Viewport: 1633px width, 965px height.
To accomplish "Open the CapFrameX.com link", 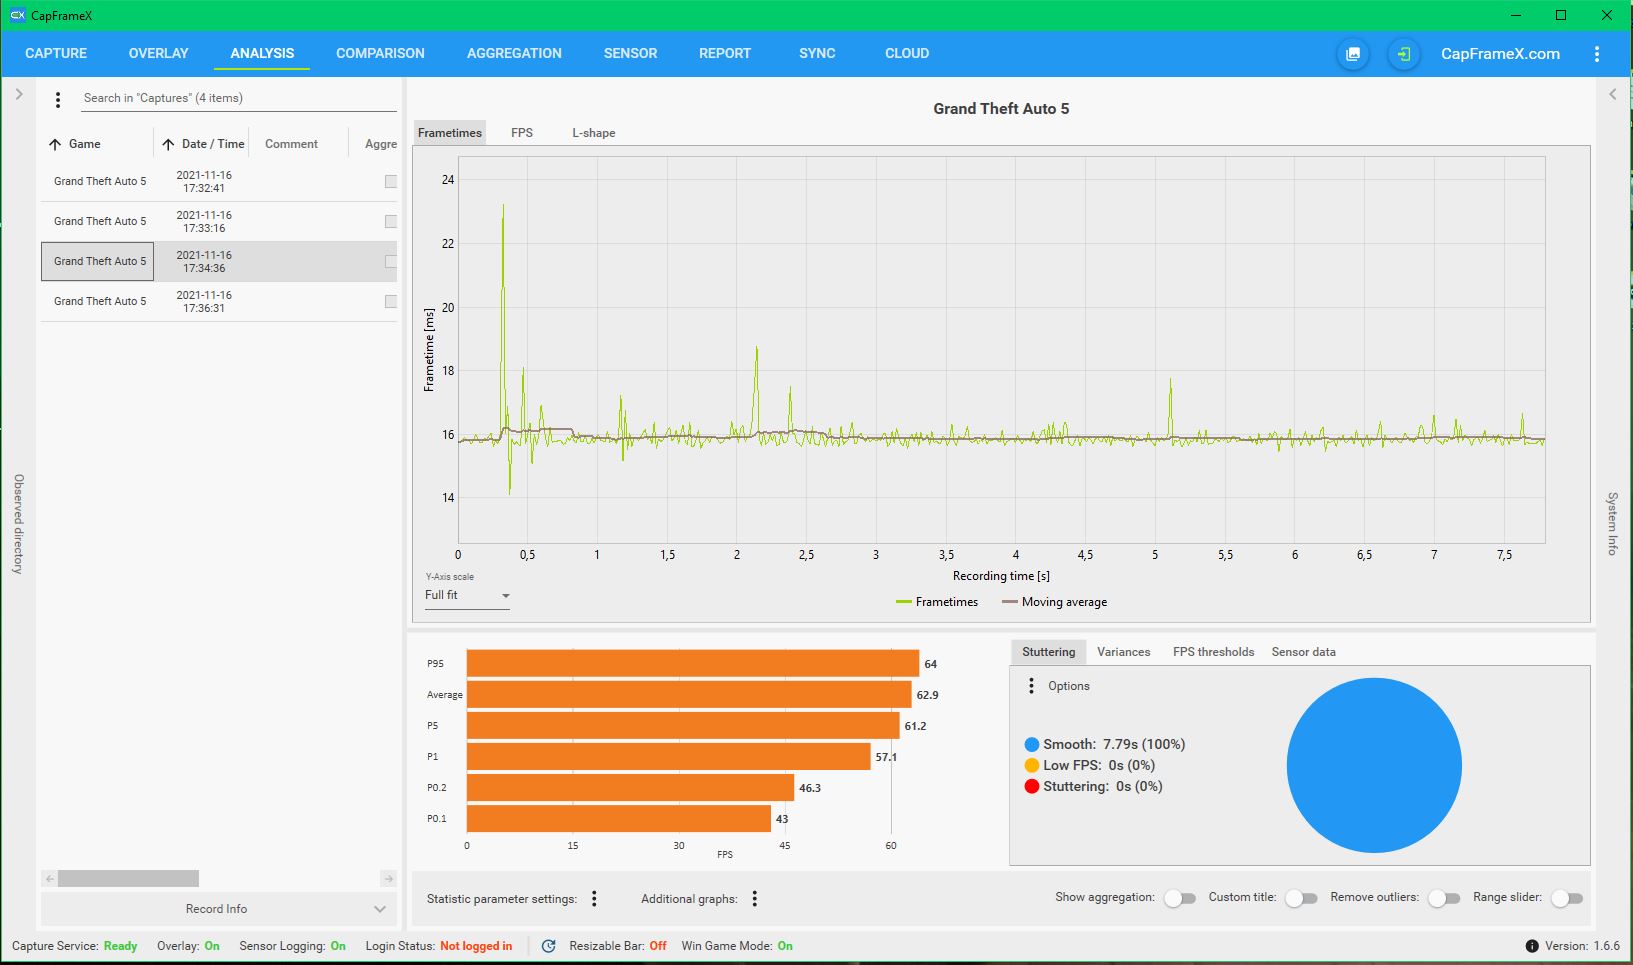I will pos(1500,54).
